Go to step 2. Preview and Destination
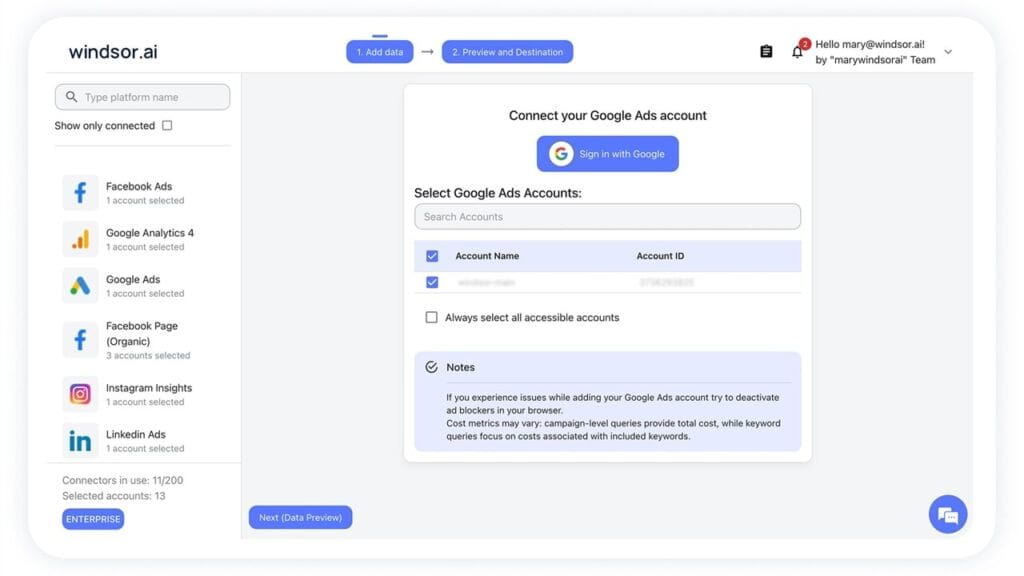1024x576 pixels. (x=507, y=52)
